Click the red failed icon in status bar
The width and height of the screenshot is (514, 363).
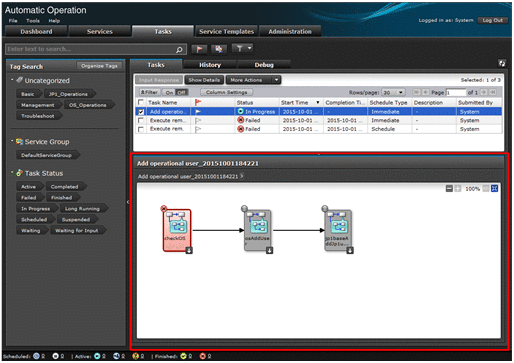202,356
